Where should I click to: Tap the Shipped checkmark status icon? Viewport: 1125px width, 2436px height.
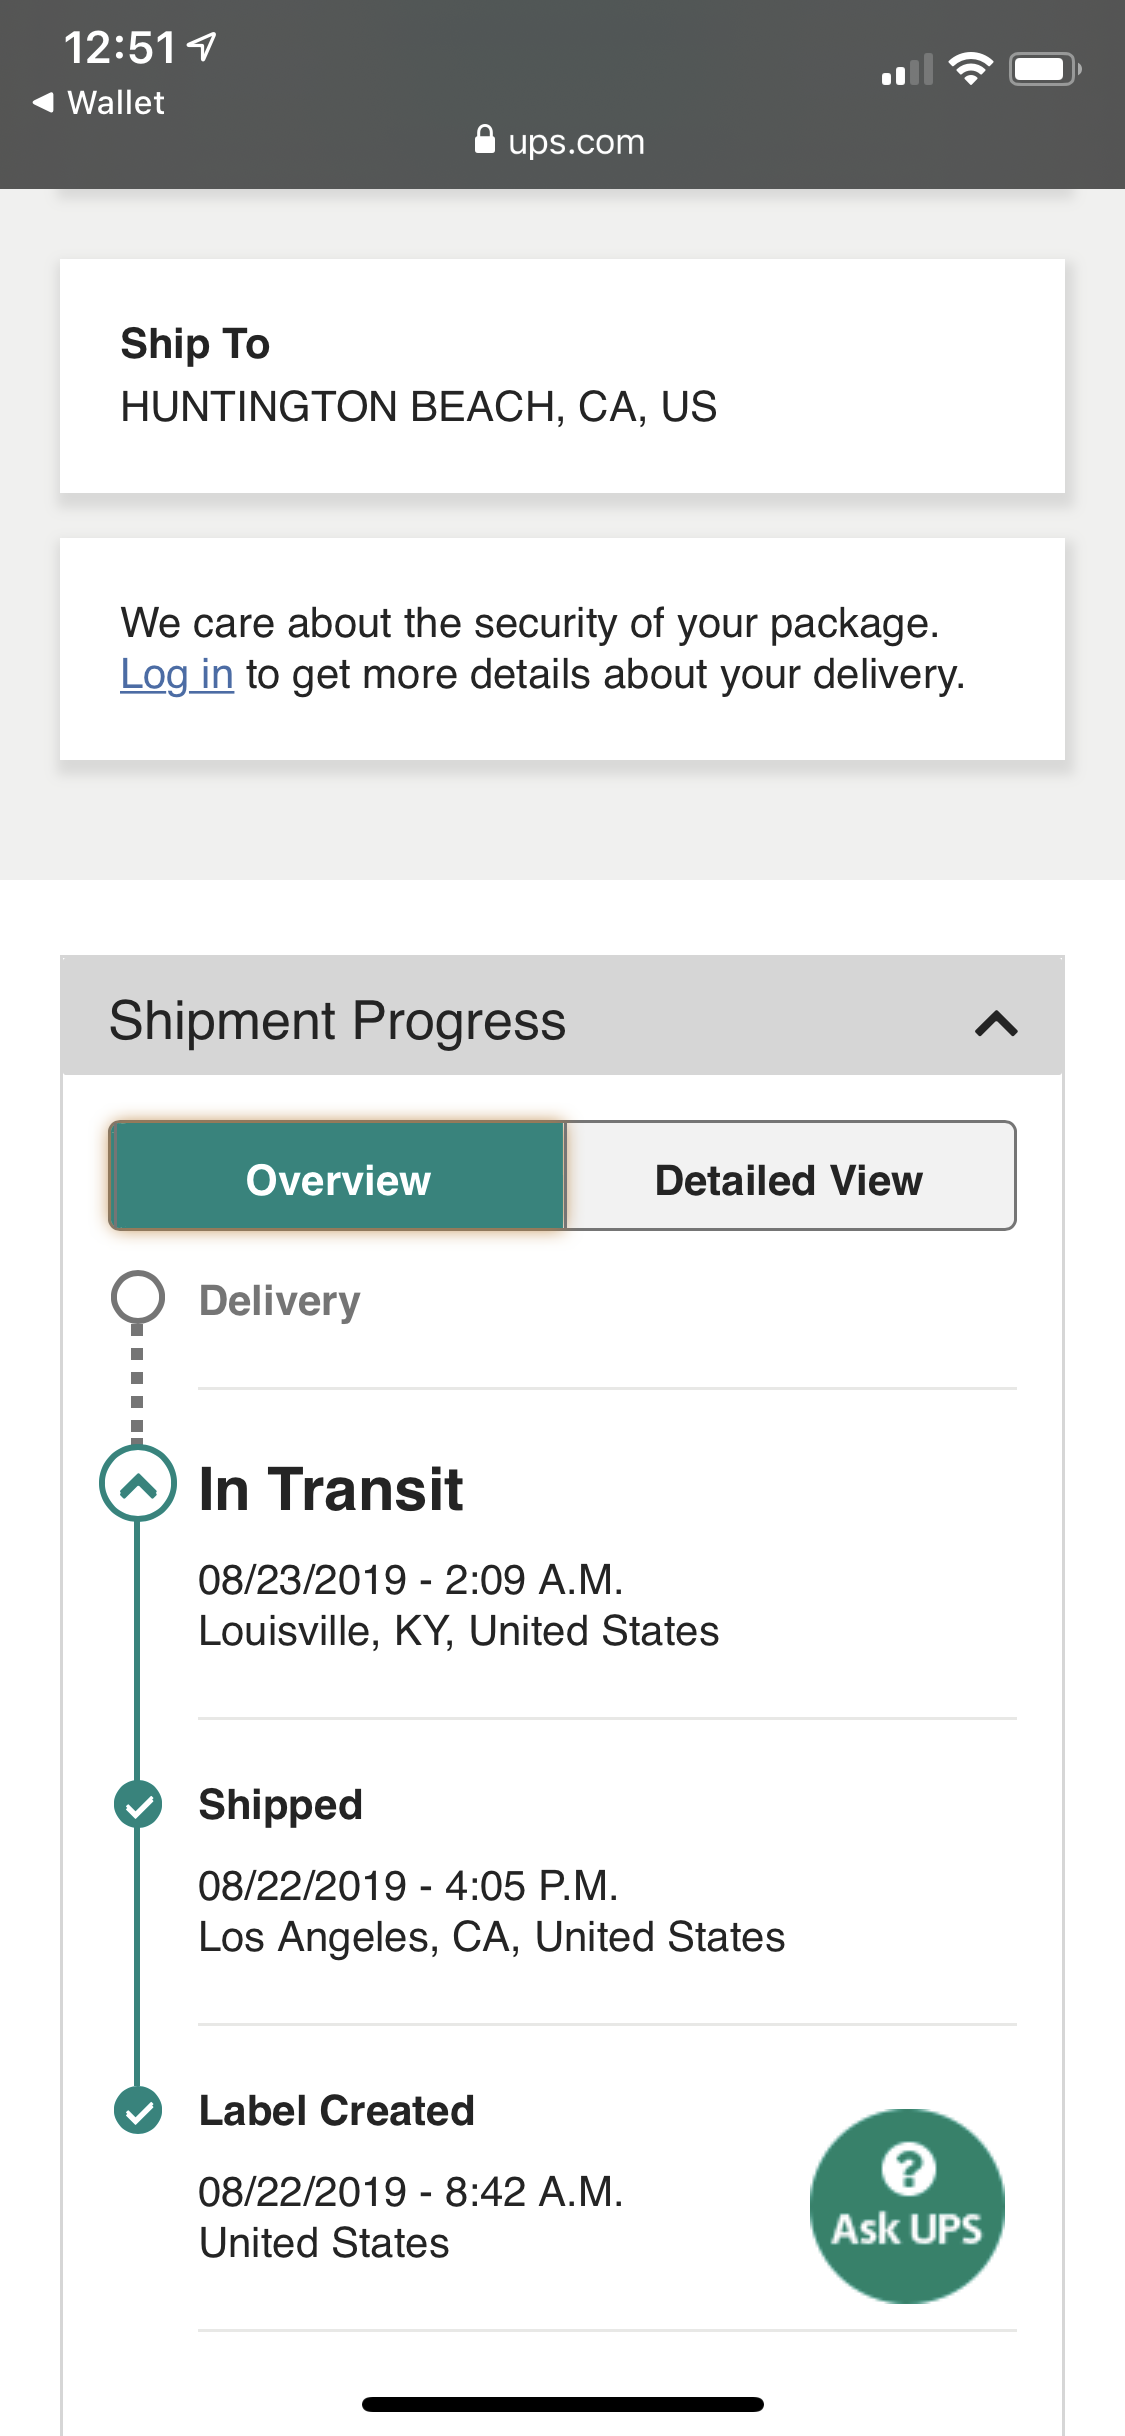(x=138, y=1805)
